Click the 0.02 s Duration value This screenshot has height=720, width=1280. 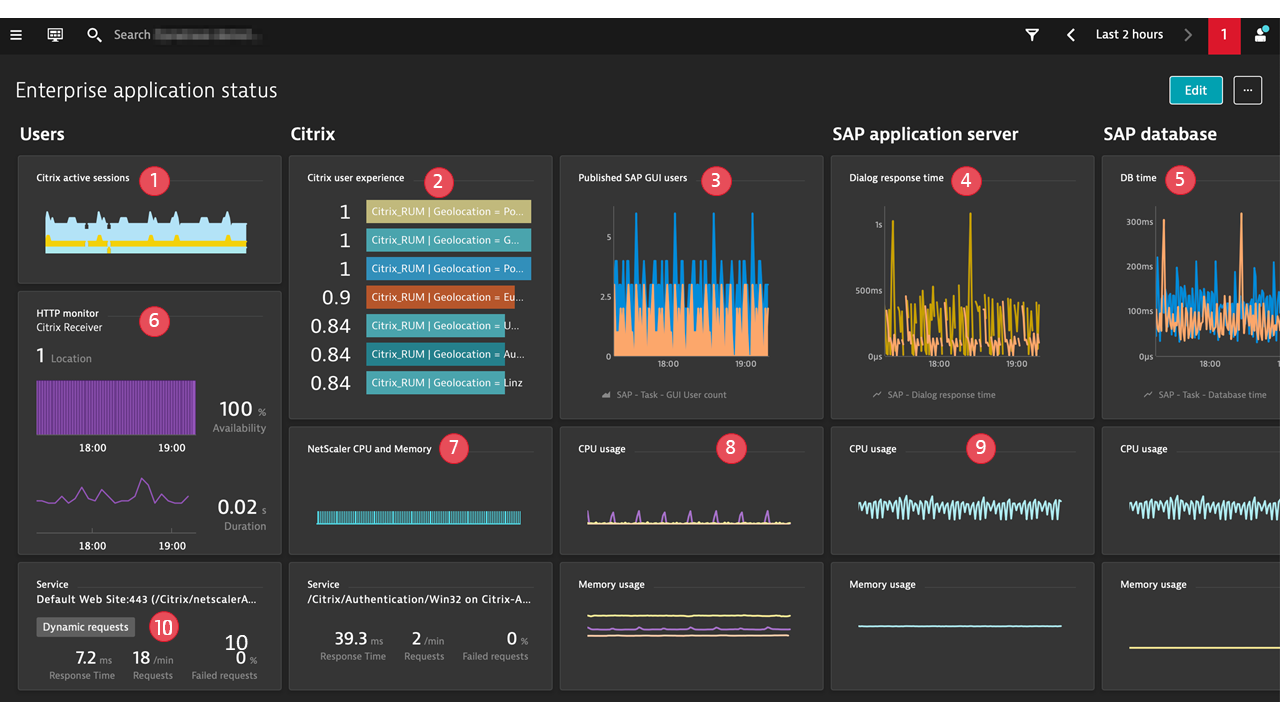(242, 514)
